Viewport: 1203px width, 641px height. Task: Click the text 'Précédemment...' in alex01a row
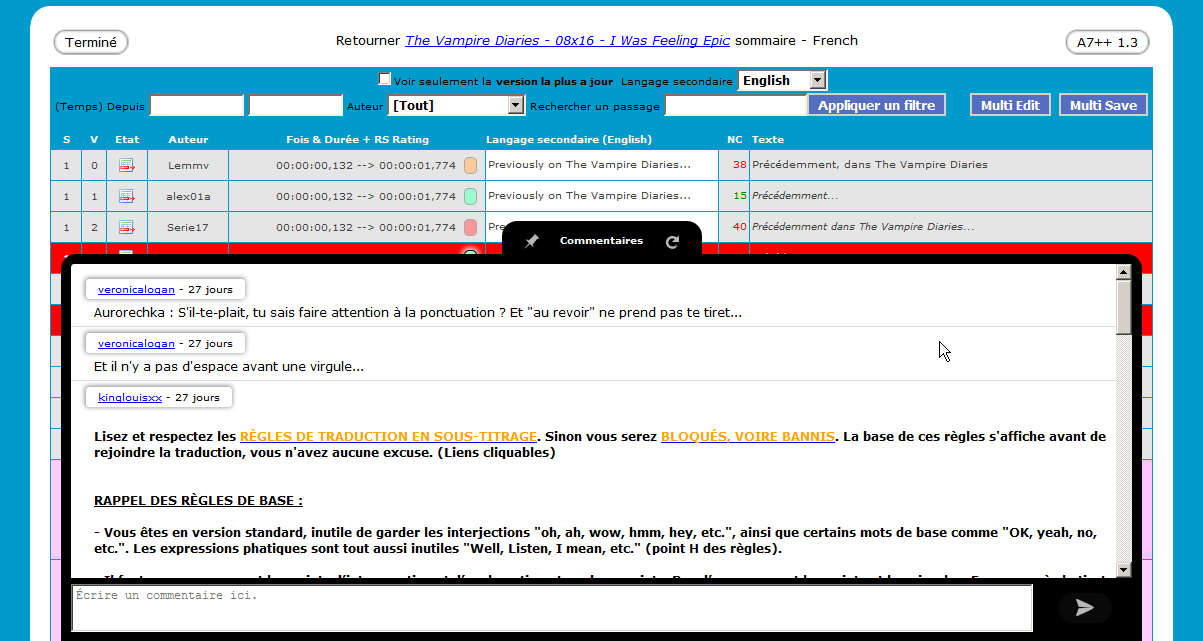tap(795, 196)
